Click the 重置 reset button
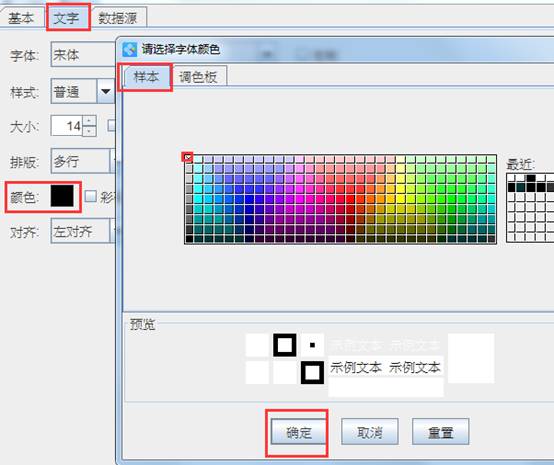Viewport: 554px width, 465px height. tap(440, 432)
